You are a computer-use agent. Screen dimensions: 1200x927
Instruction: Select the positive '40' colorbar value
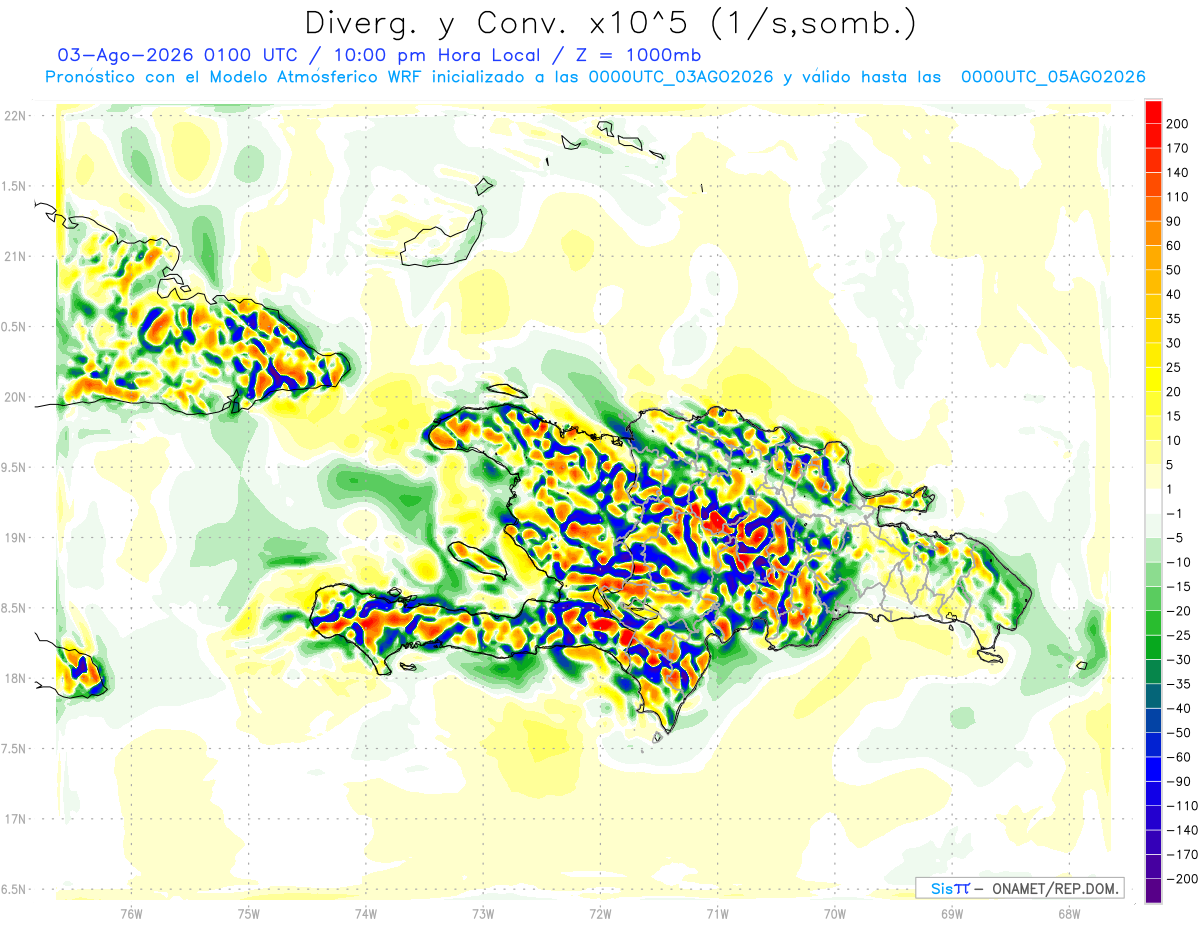coord(1173,295)
